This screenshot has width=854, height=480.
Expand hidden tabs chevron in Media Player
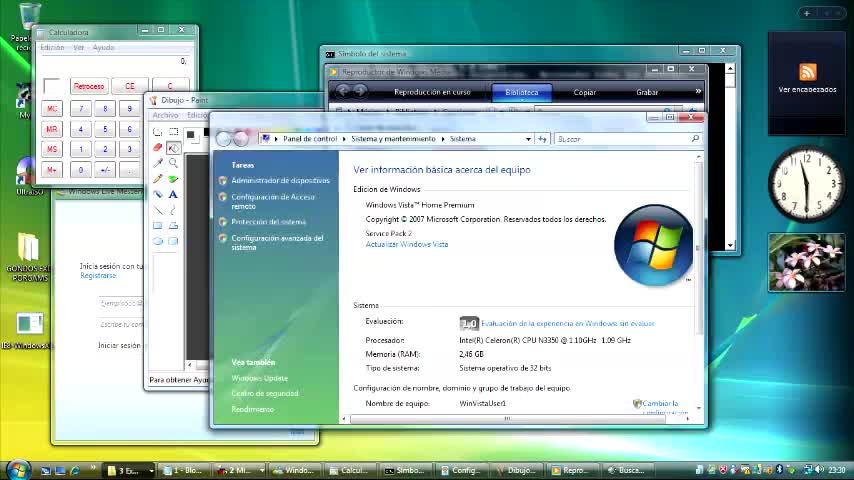(x=698, y=92)
